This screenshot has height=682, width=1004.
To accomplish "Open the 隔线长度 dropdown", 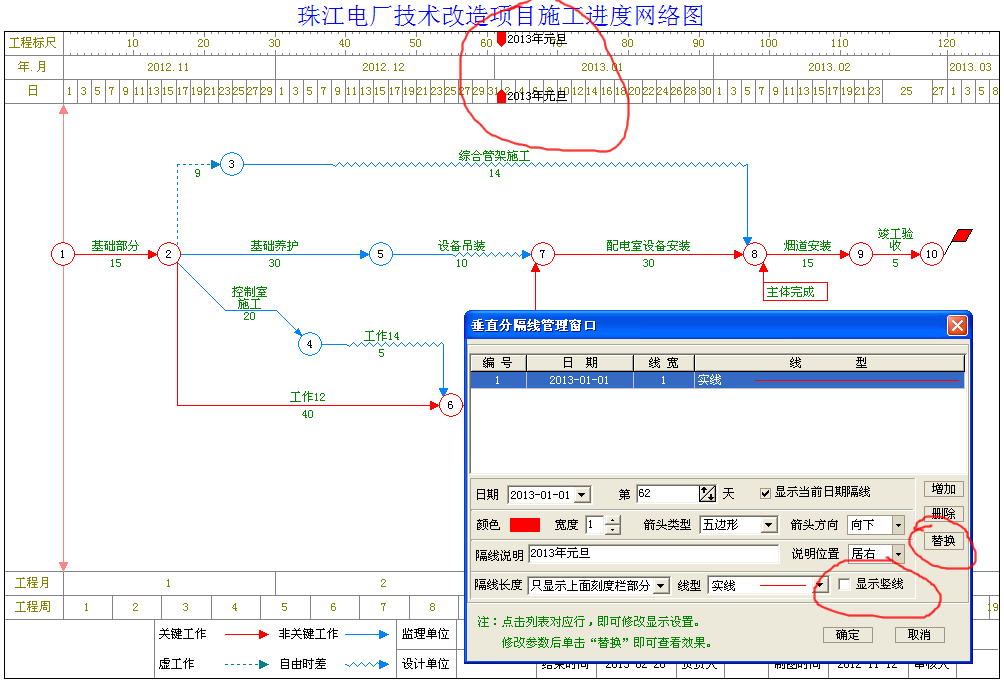I will (661, 586).
